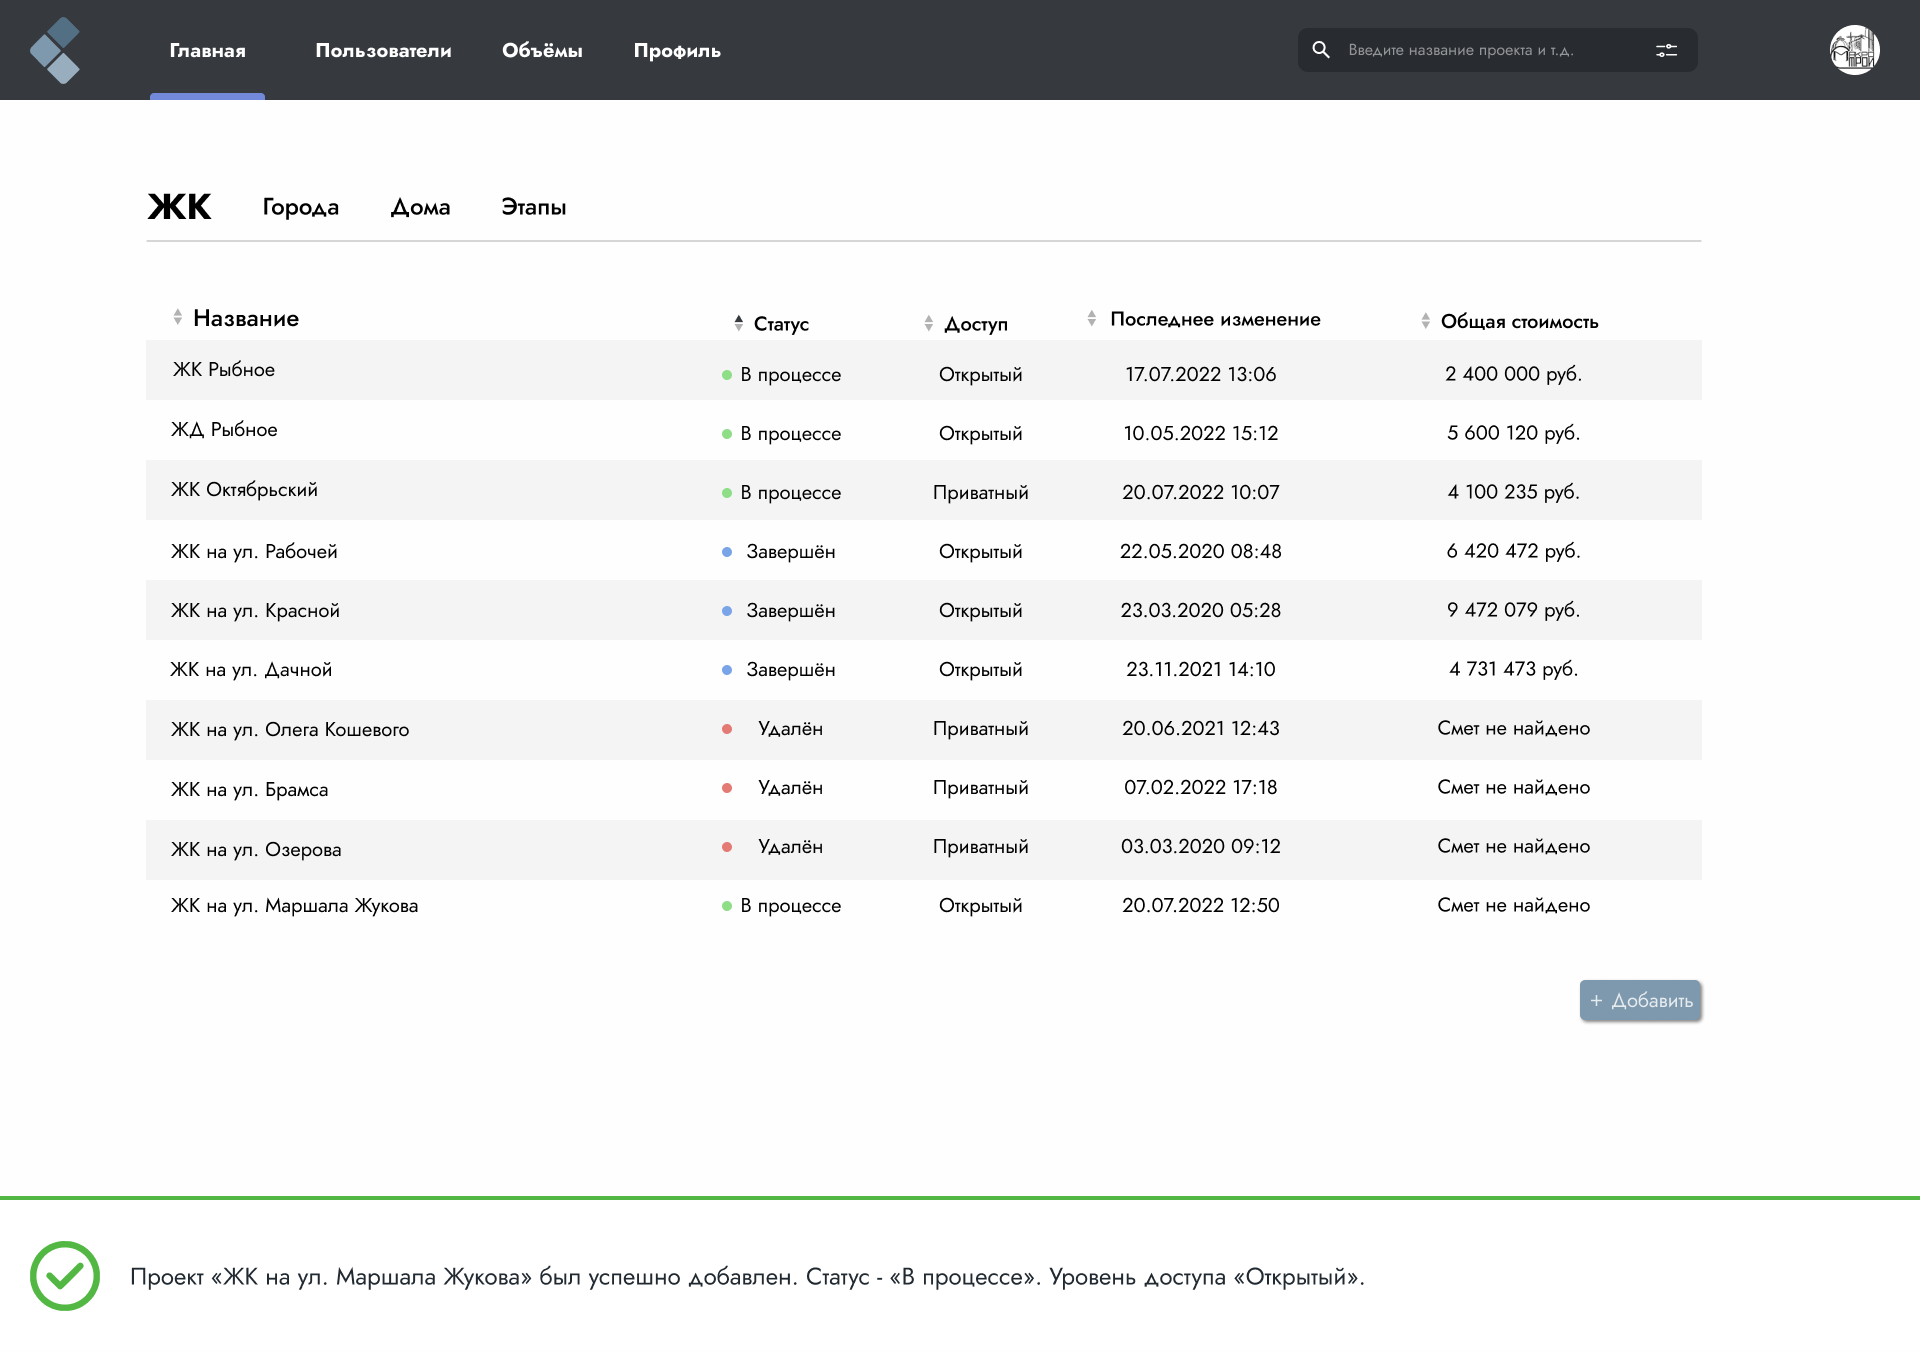This screenshot has width=1920, height=1351.
Task: Sort by Общая стоимость arrows
Action: [1425, 321]
